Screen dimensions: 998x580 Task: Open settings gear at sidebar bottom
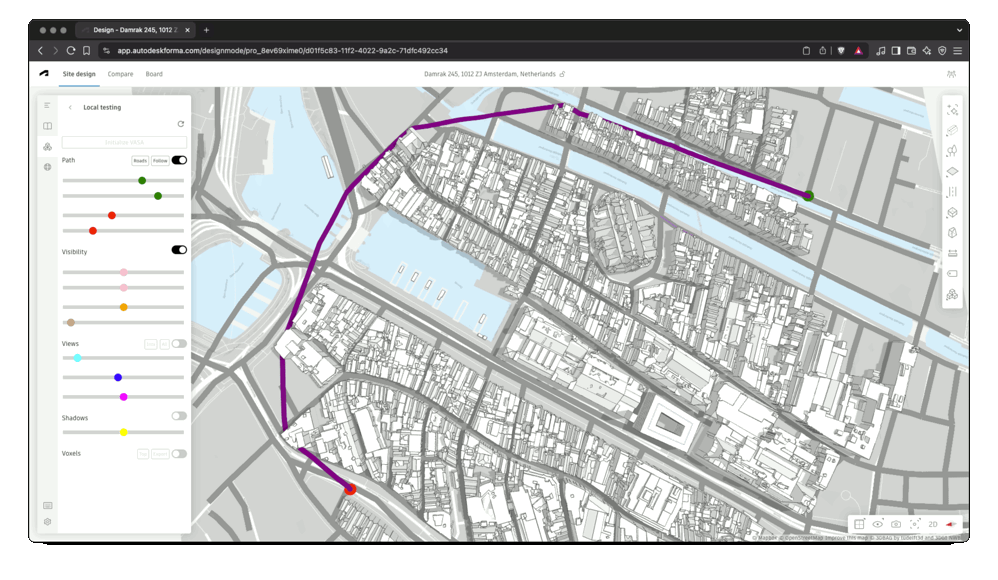click(x=47, y=521)
